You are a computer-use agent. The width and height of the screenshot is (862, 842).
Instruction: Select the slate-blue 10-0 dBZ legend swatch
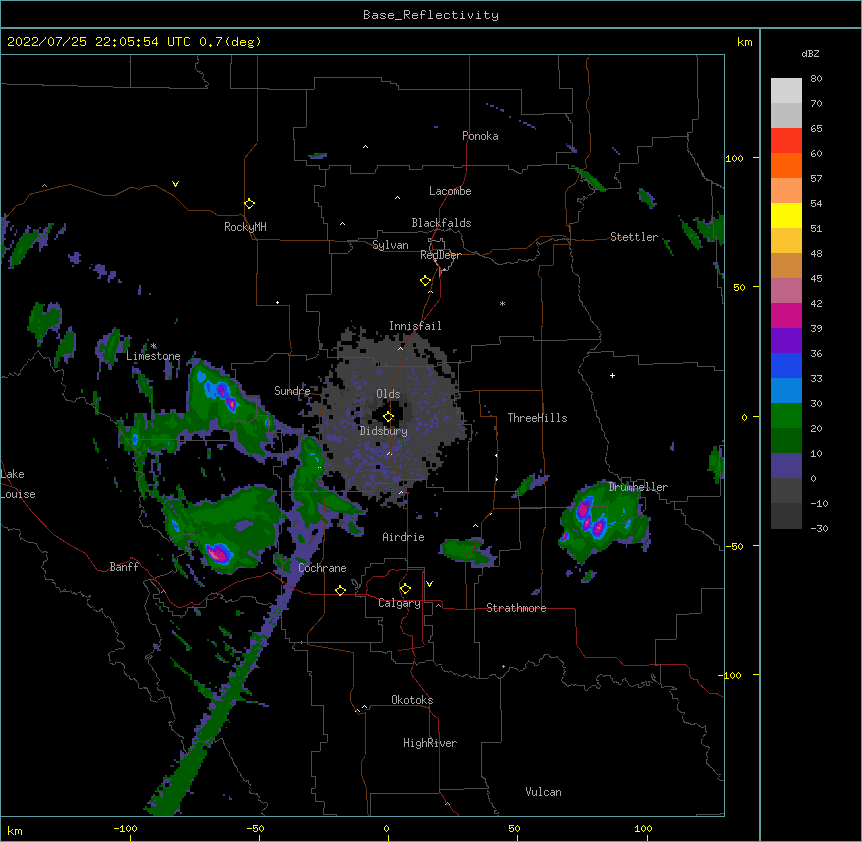click(786, 466)
